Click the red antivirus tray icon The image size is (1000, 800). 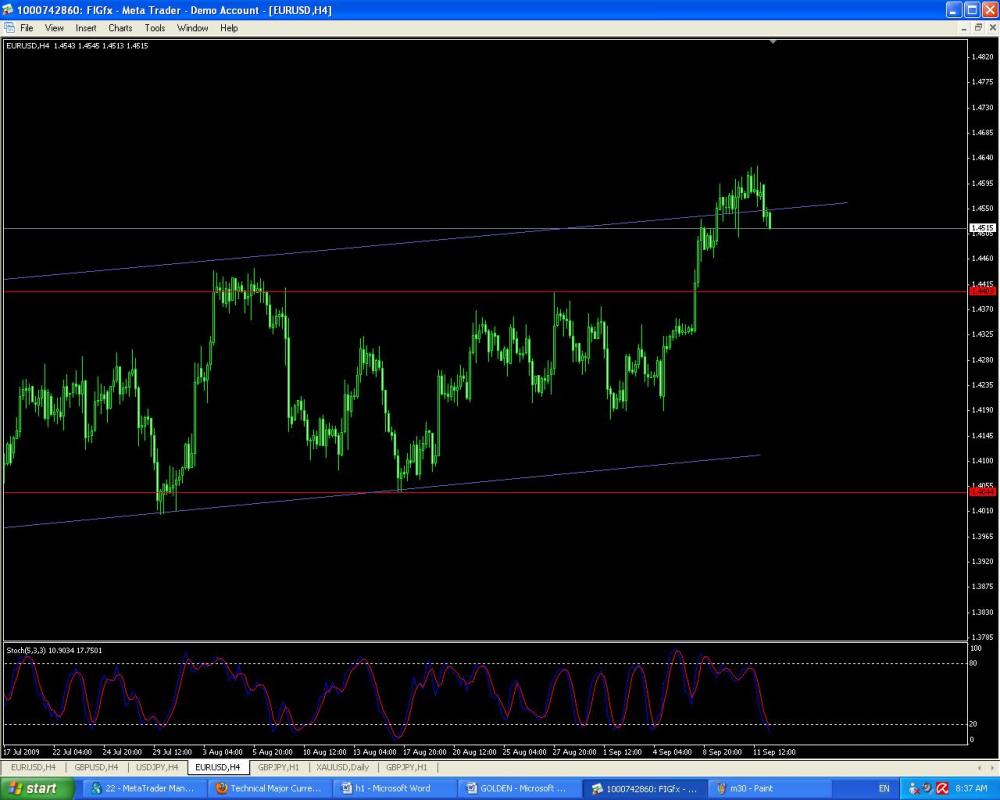tap(941, 788)
